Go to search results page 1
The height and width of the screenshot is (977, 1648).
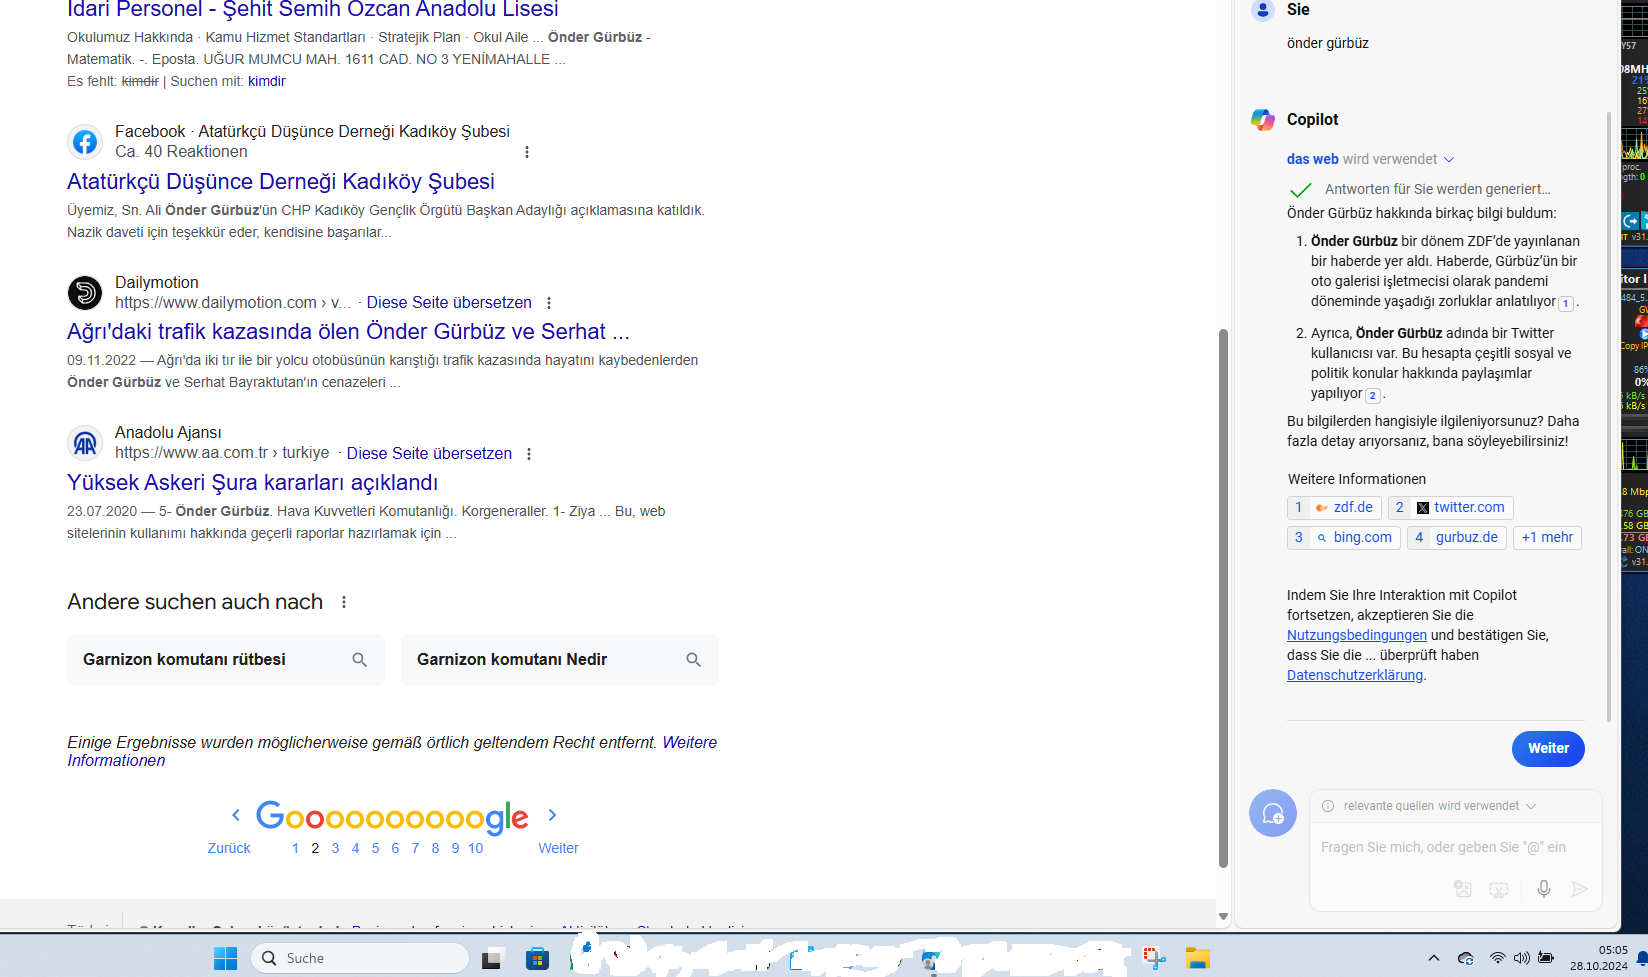(295, 848)
